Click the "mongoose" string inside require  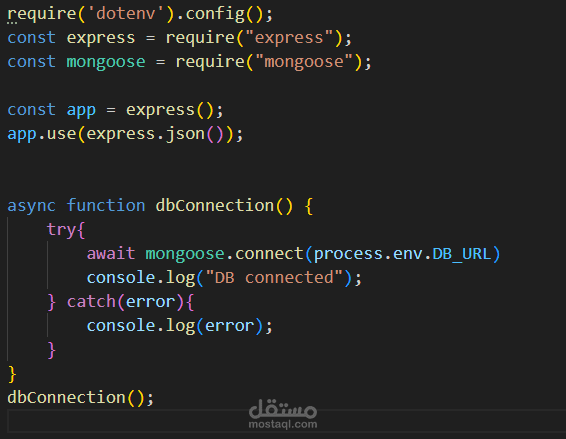(304, 62)
